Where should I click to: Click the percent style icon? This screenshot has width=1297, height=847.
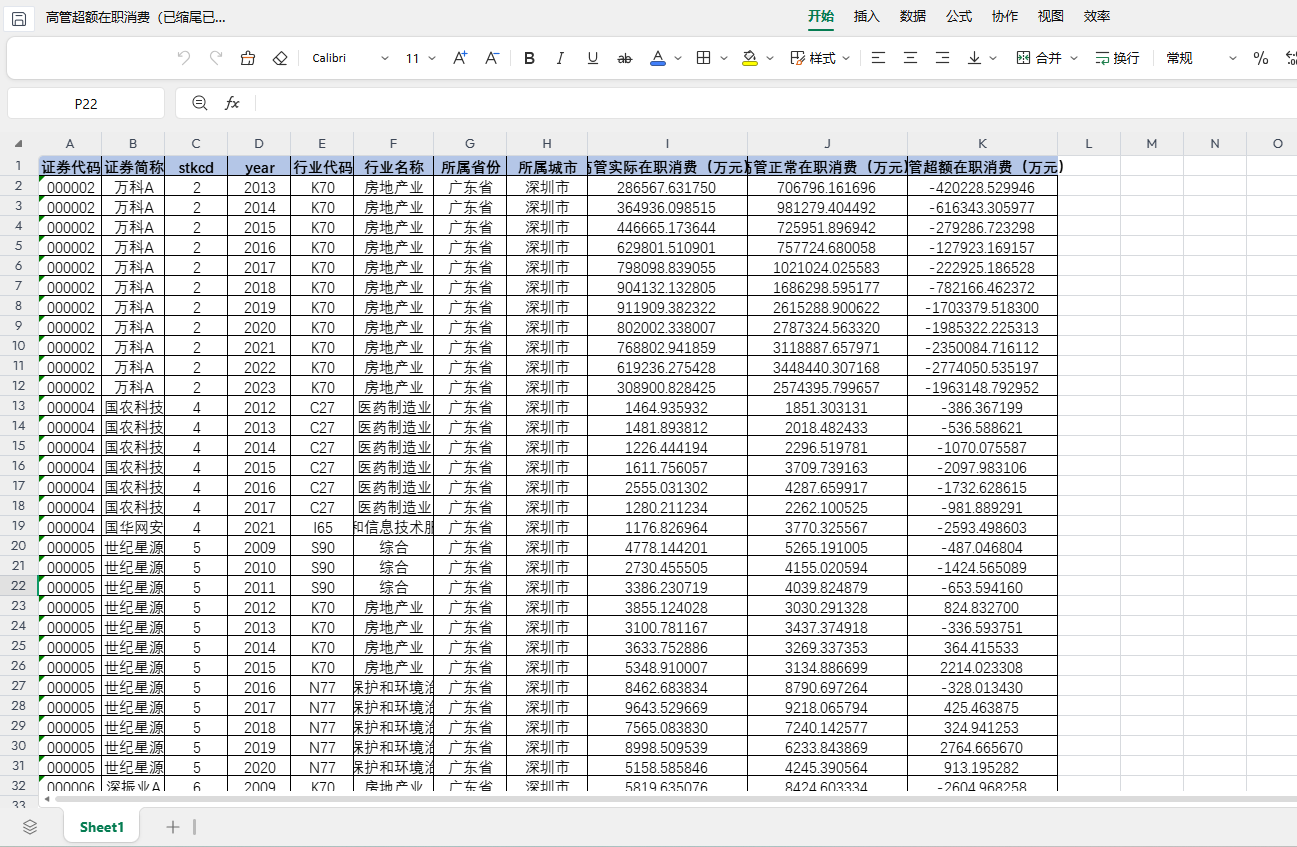pyautogui.click(x=1260, y=58)
